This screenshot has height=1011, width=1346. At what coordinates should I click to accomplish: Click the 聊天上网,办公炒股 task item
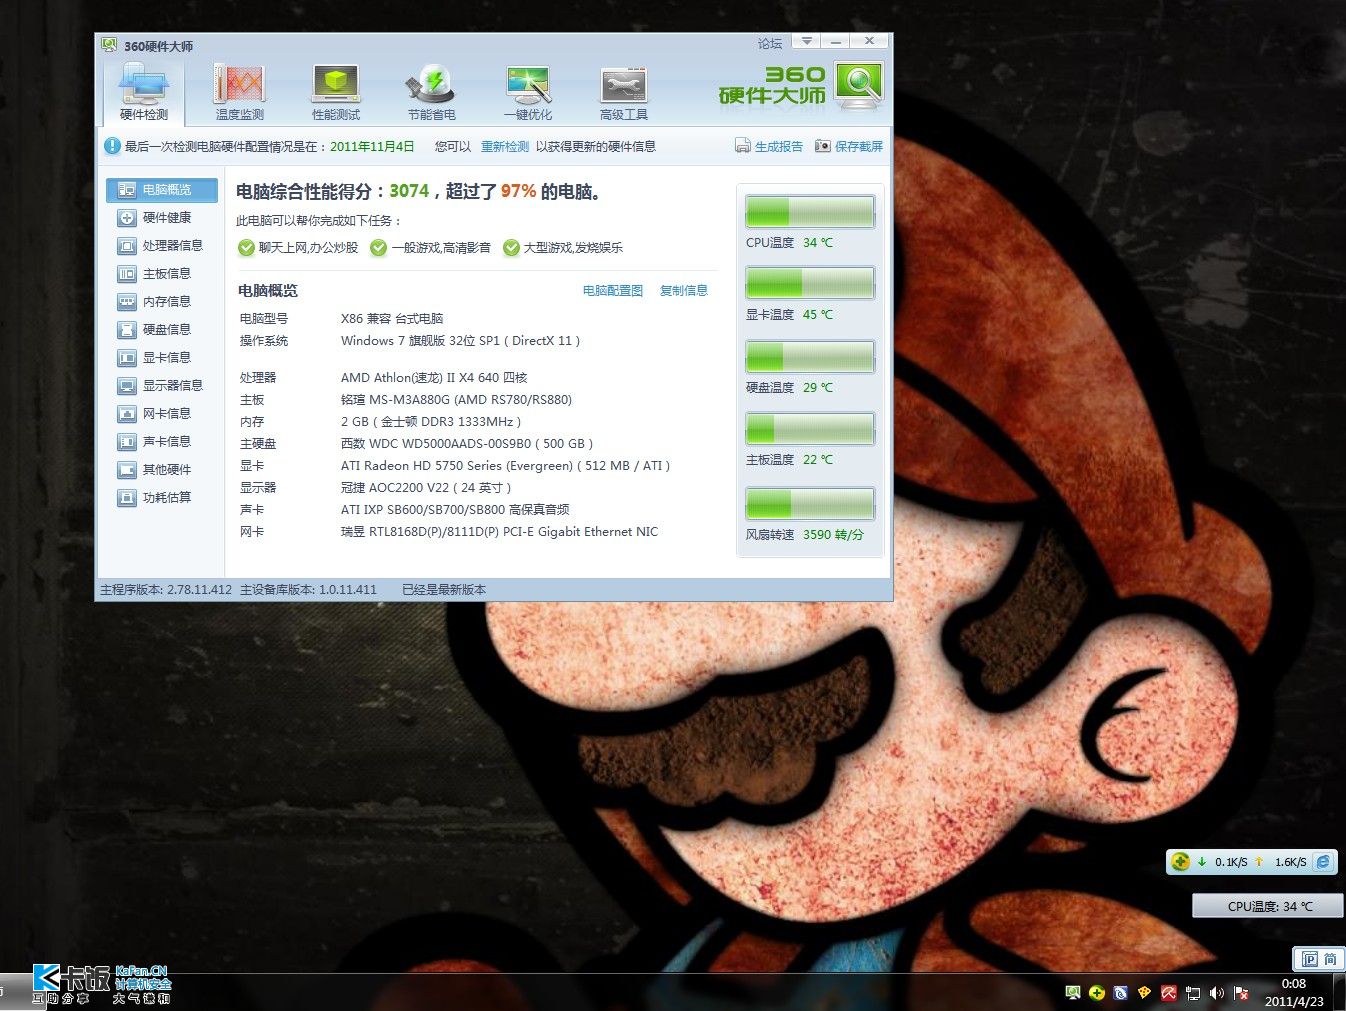298,247
